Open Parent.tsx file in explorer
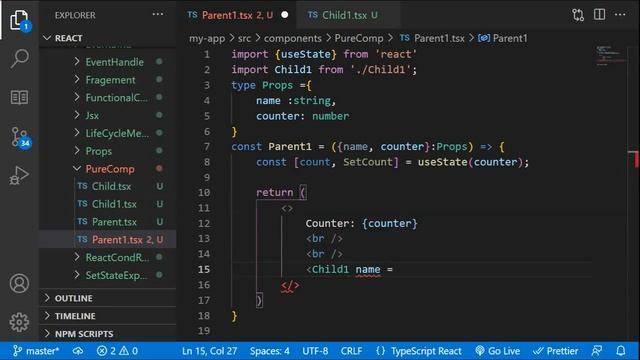The width and height of the screenshot is (640, 360). coord(114,222)
